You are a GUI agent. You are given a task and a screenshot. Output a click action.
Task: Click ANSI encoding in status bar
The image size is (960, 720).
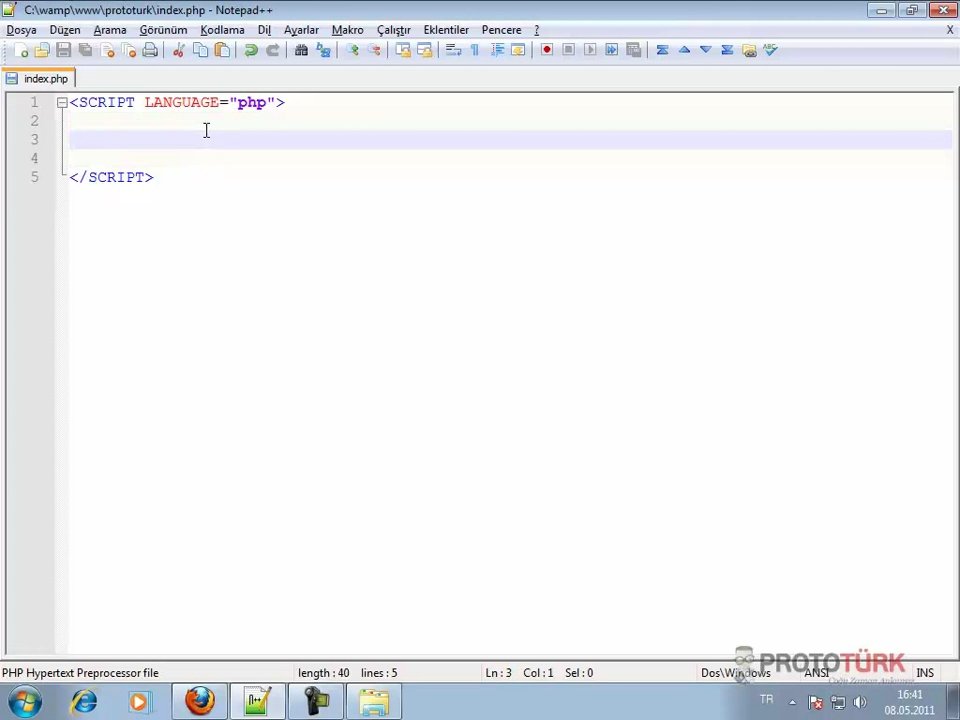coord(816,673)
